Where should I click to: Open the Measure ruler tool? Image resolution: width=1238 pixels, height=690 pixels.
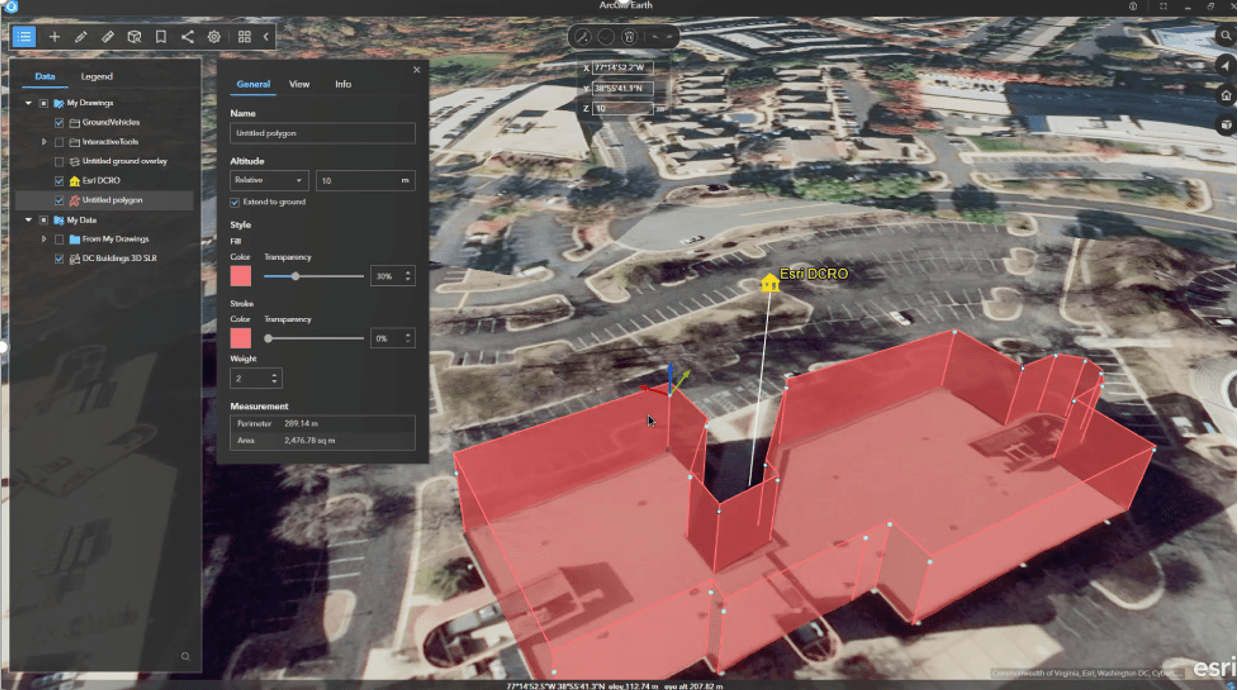[108, 37]
